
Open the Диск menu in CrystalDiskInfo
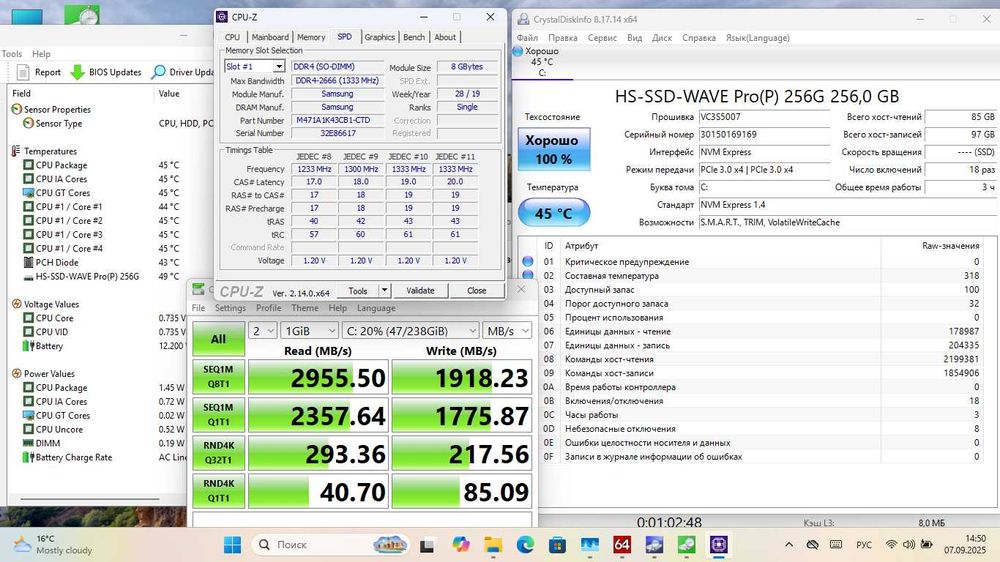[662, 38]
